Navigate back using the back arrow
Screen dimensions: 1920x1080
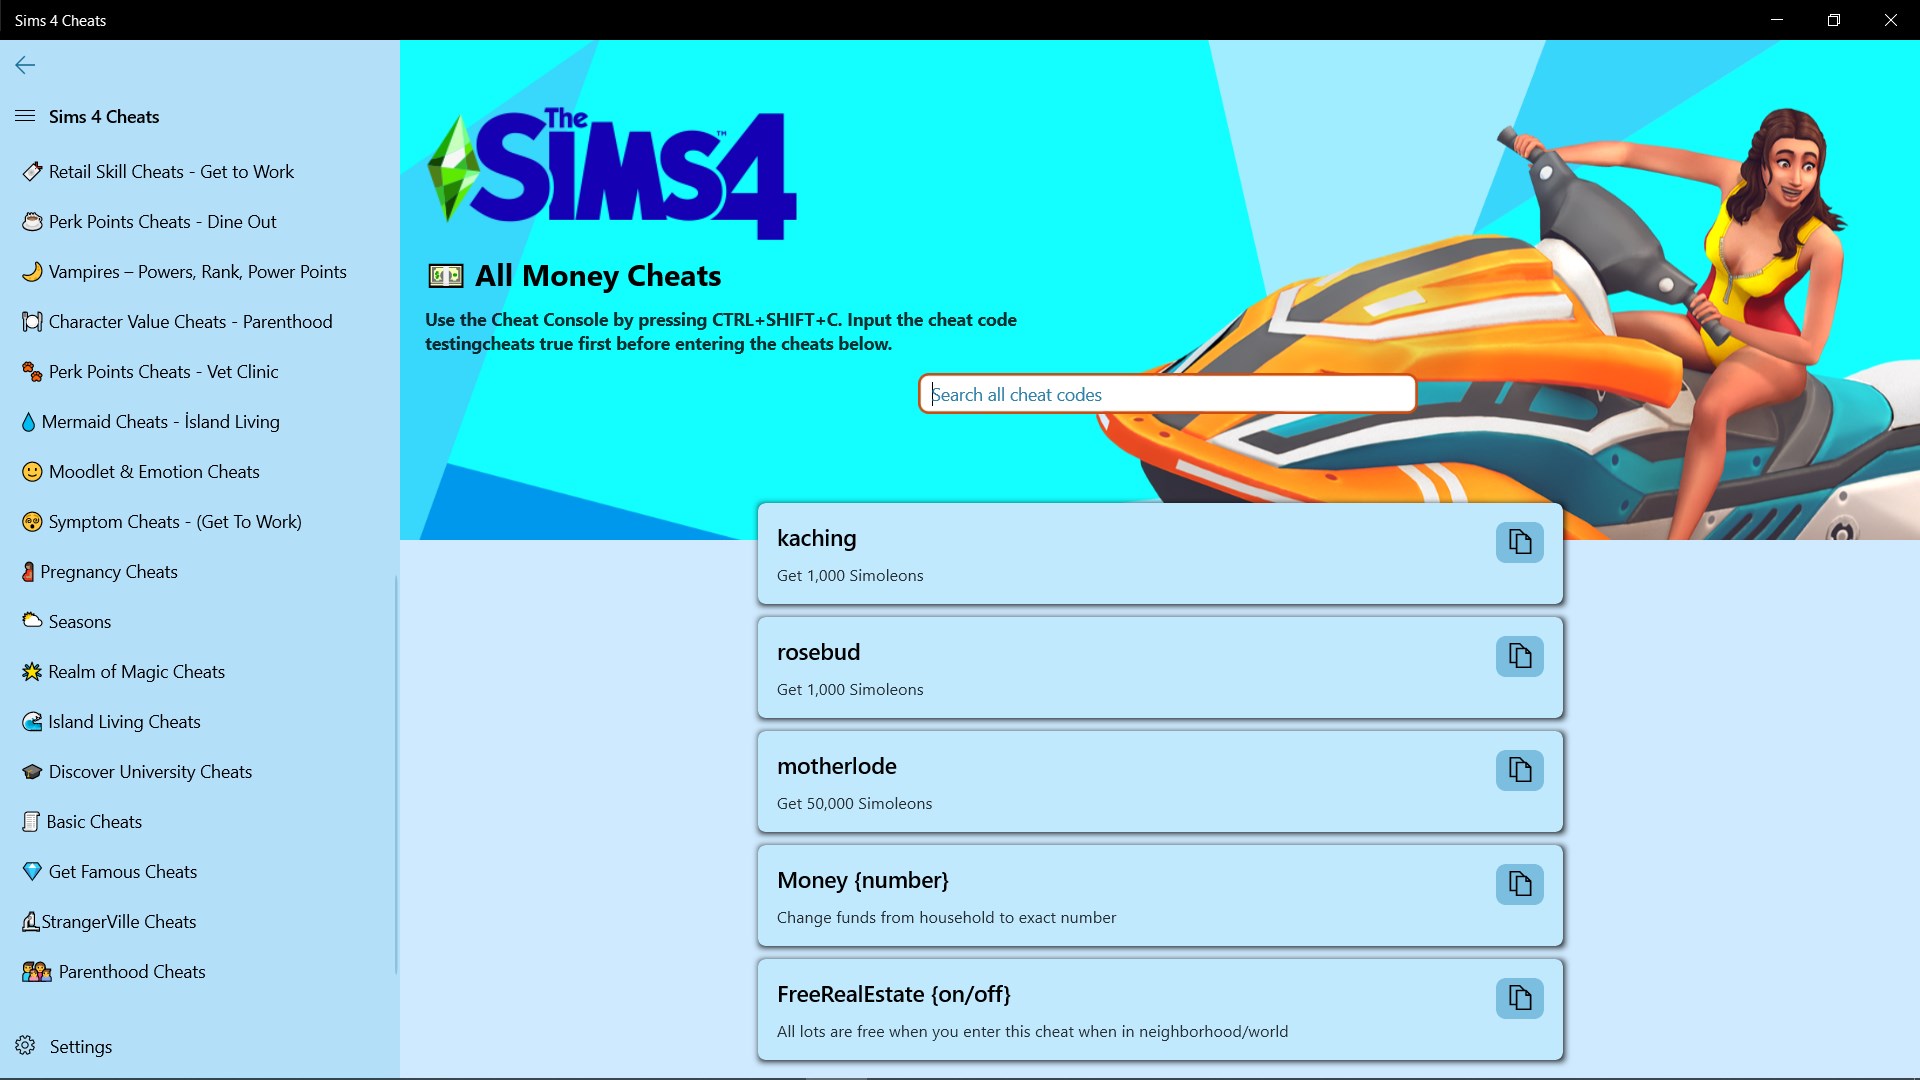25,65
